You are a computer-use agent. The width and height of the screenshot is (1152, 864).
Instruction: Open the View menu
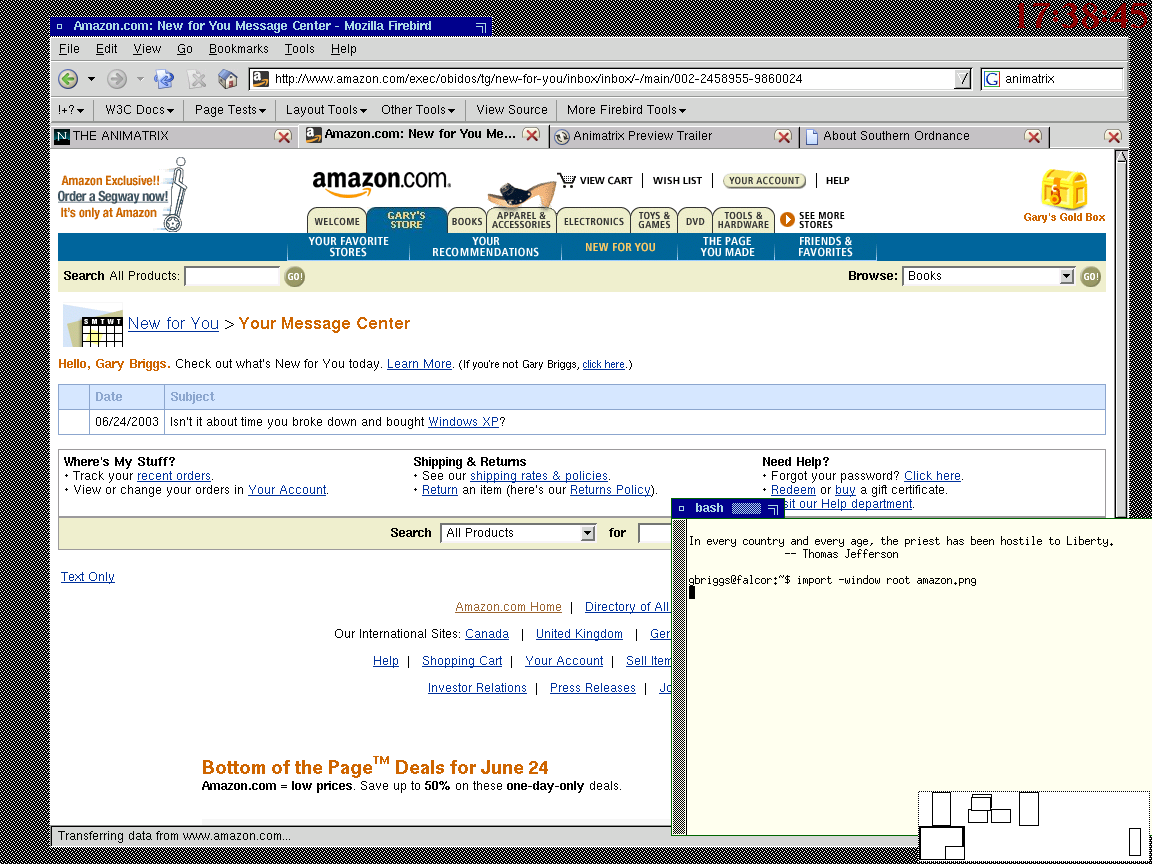pyautogui.click(x=147, y=49)
